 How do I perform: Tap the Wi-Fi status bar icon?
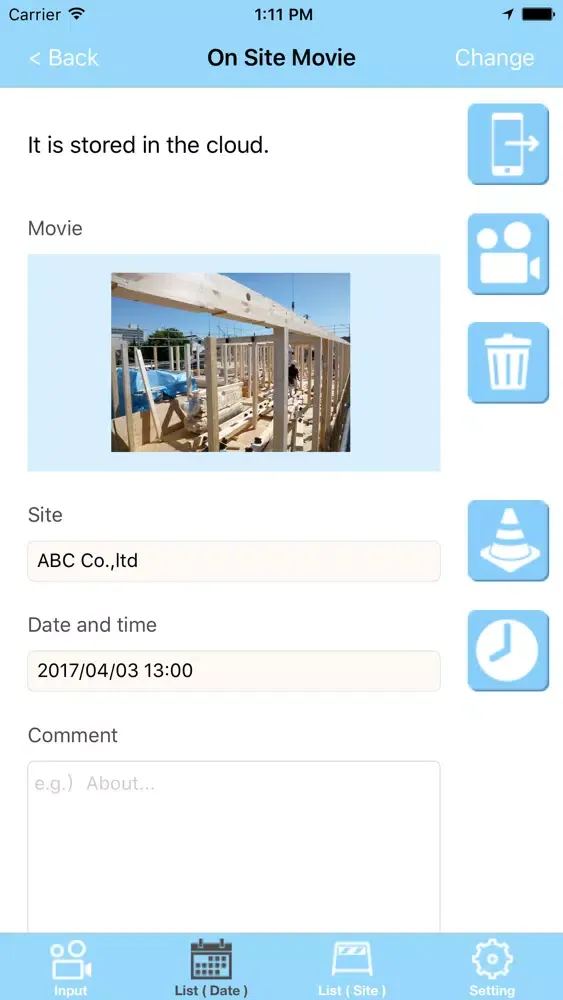[77, 14]
